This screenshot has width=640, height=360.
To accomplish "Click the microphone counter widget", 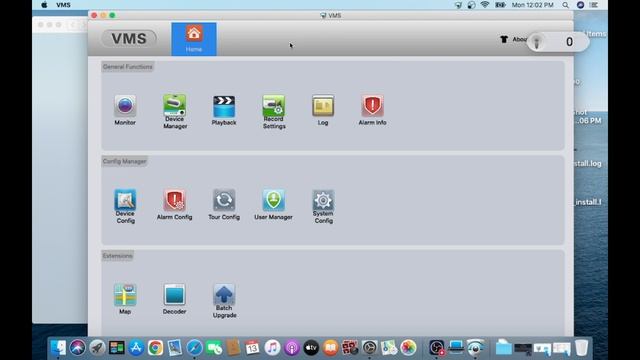I will (x=558, y=42).
